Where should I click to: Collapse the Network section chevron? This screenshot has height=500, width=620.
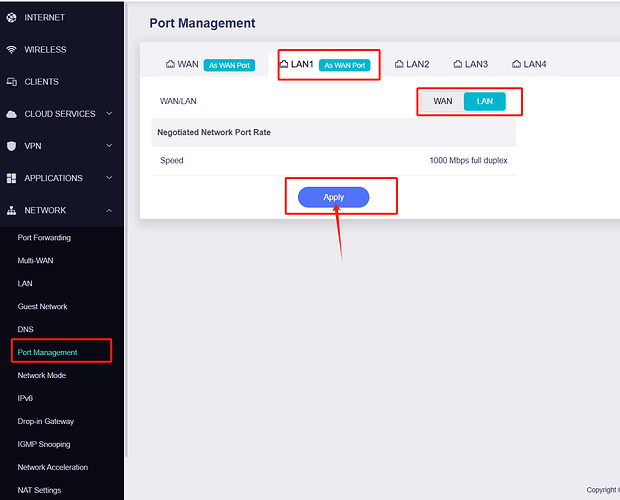(109, 210)
